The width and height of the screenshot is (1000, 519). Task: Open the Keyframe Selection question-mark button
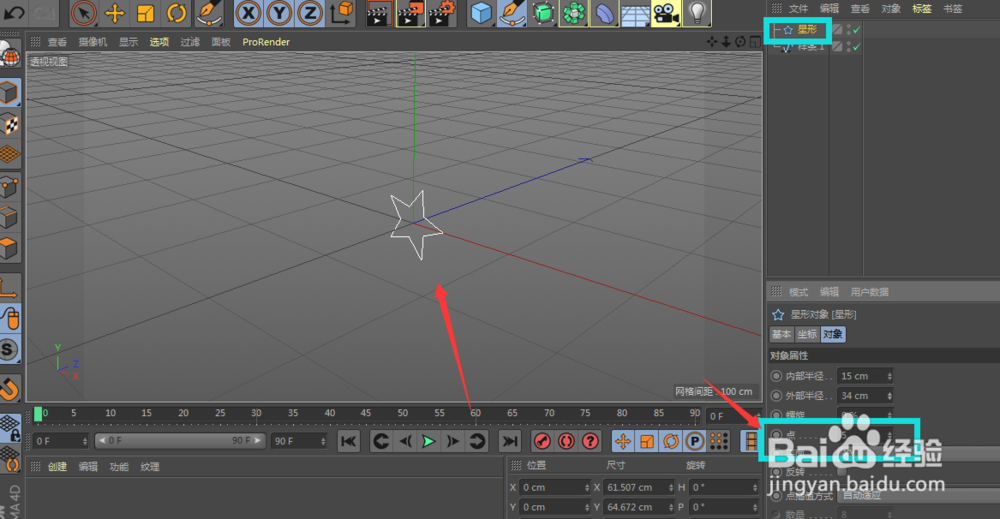591,441
